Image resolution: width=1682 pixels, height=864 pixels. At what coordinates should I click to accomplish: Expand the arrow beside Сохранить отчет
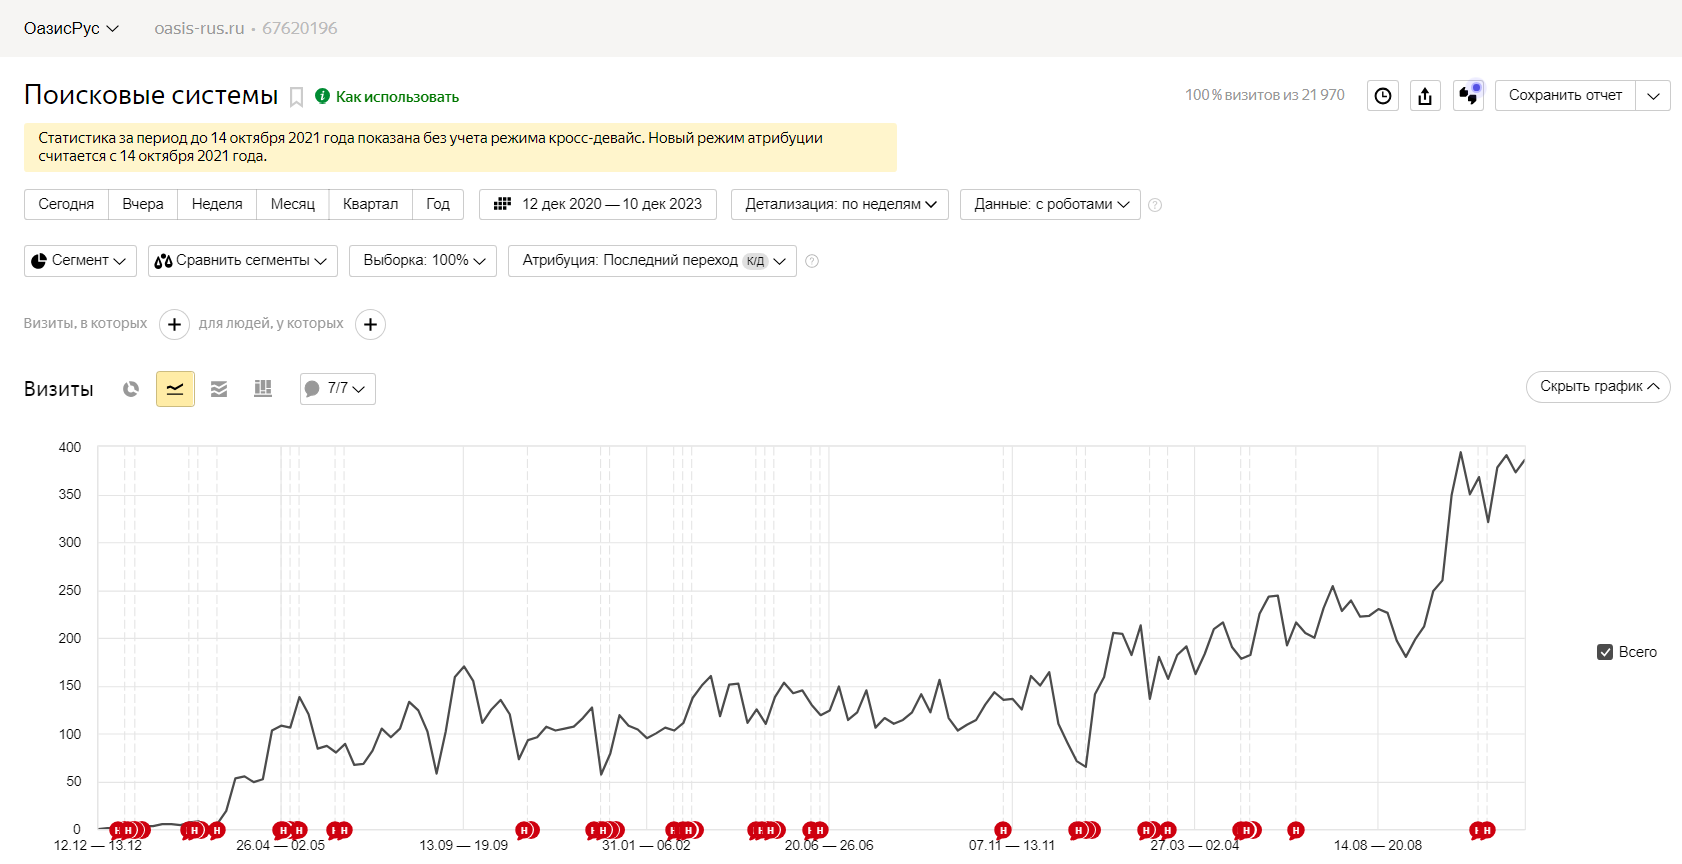pyautogui.click(x=1653, y=96)
